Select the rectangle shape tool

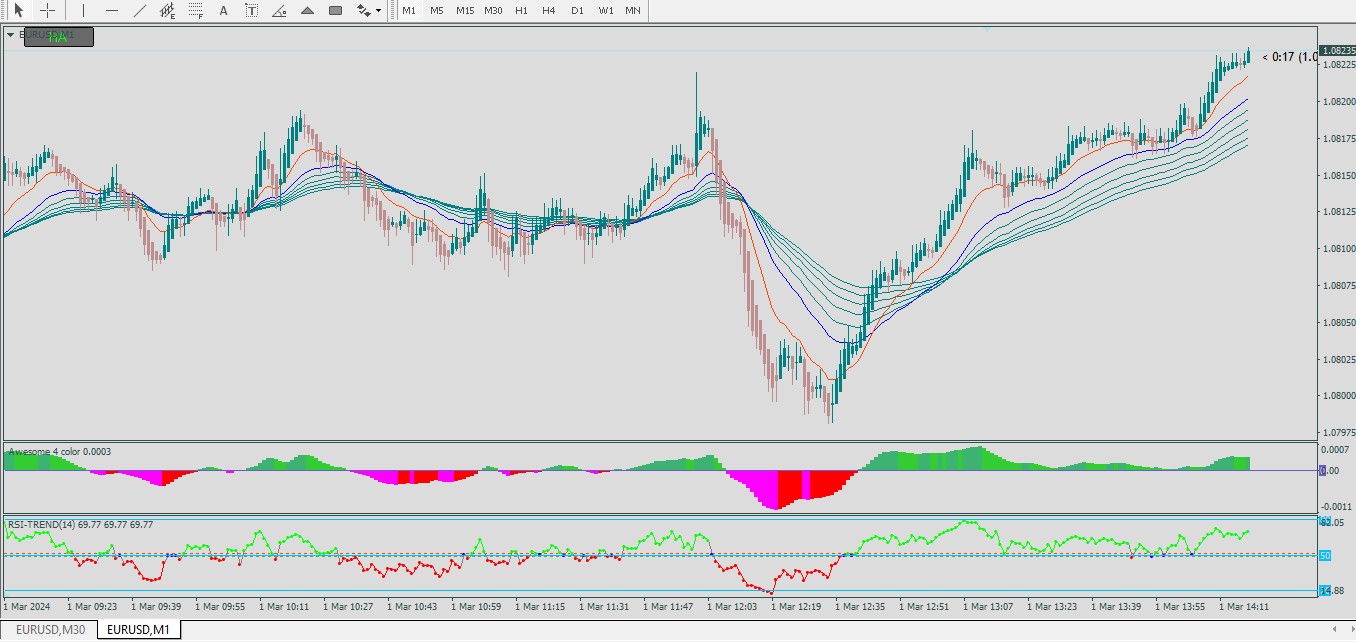335,10
